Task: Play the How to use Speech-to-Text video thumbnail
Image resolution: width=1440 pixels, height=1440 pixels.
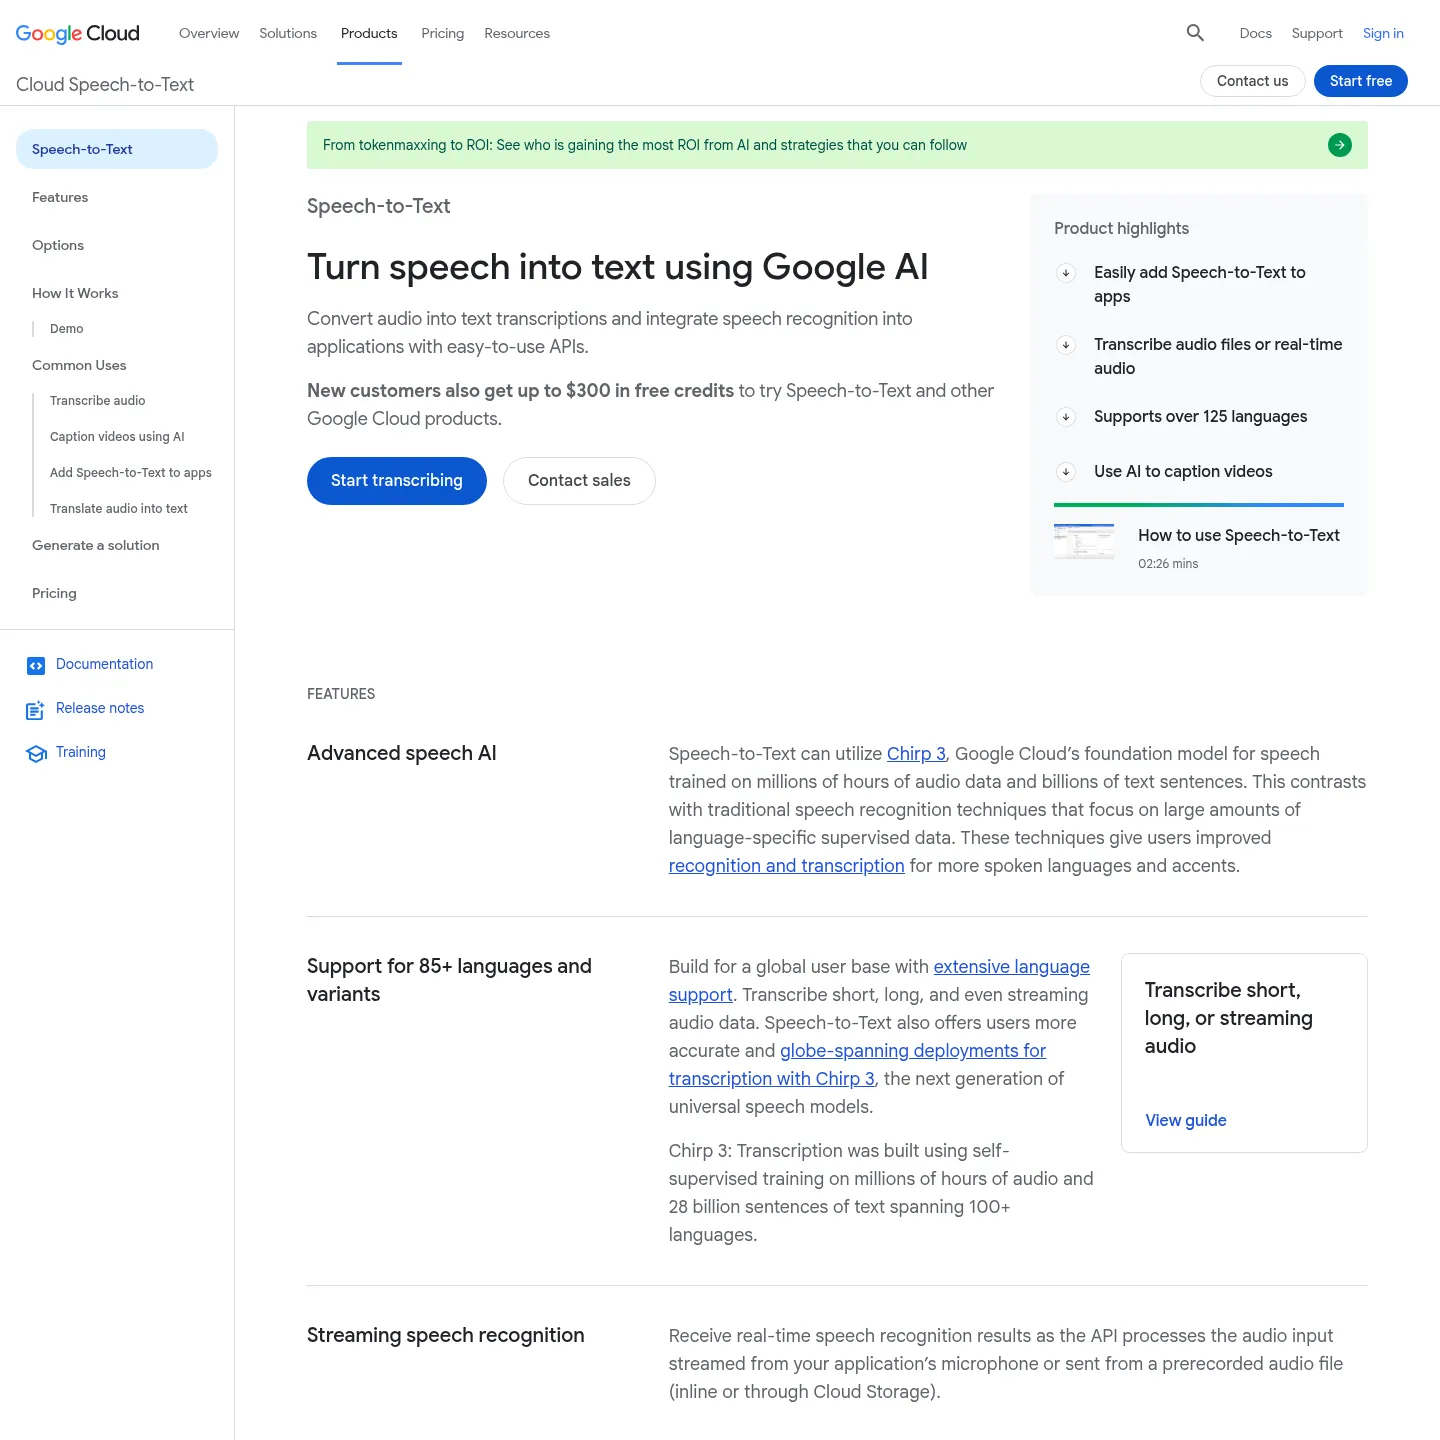Action: pyautogui.click(x=1084, y=541)
